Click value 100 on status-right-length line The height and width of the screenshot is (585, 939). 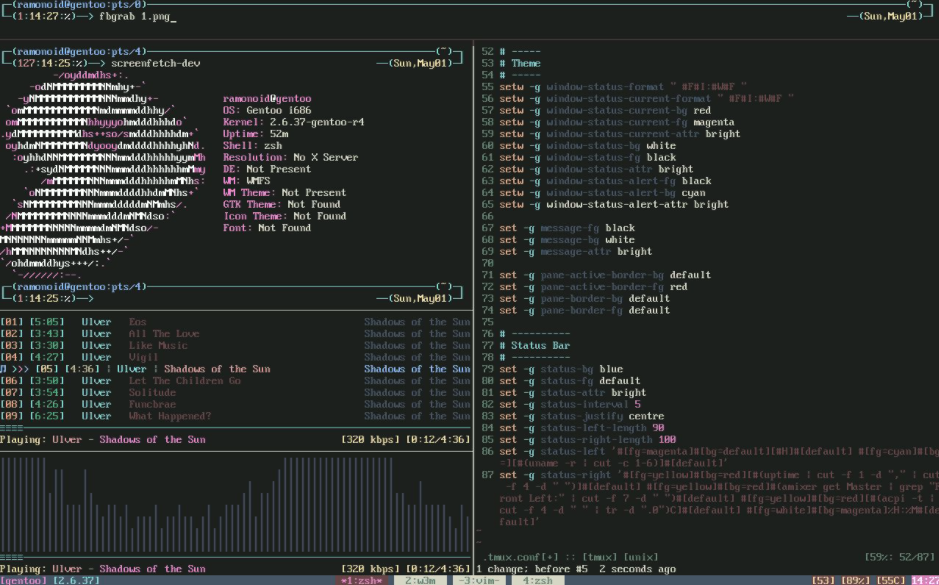coord(667,439)
